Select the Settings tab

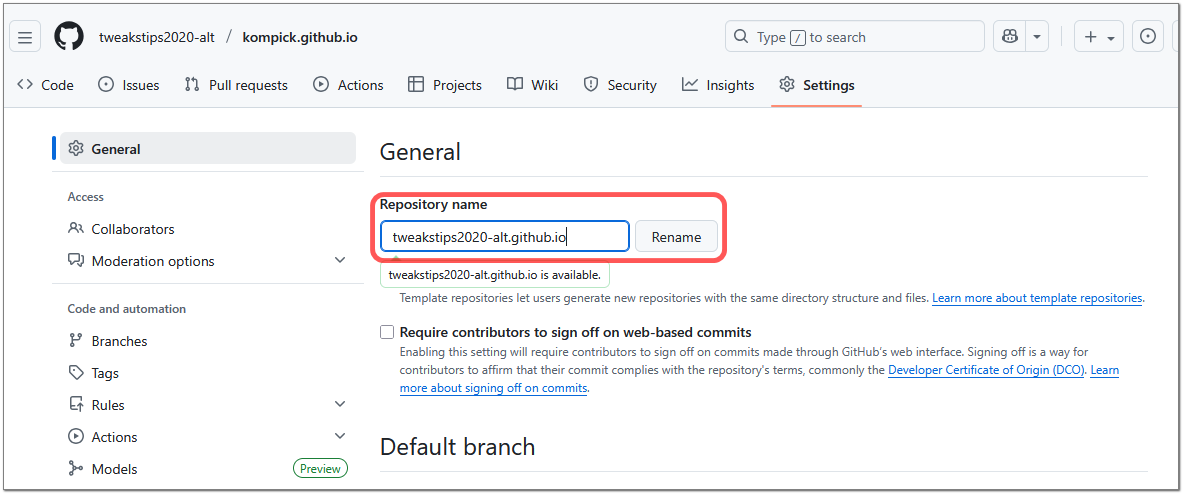pos(817,85)
